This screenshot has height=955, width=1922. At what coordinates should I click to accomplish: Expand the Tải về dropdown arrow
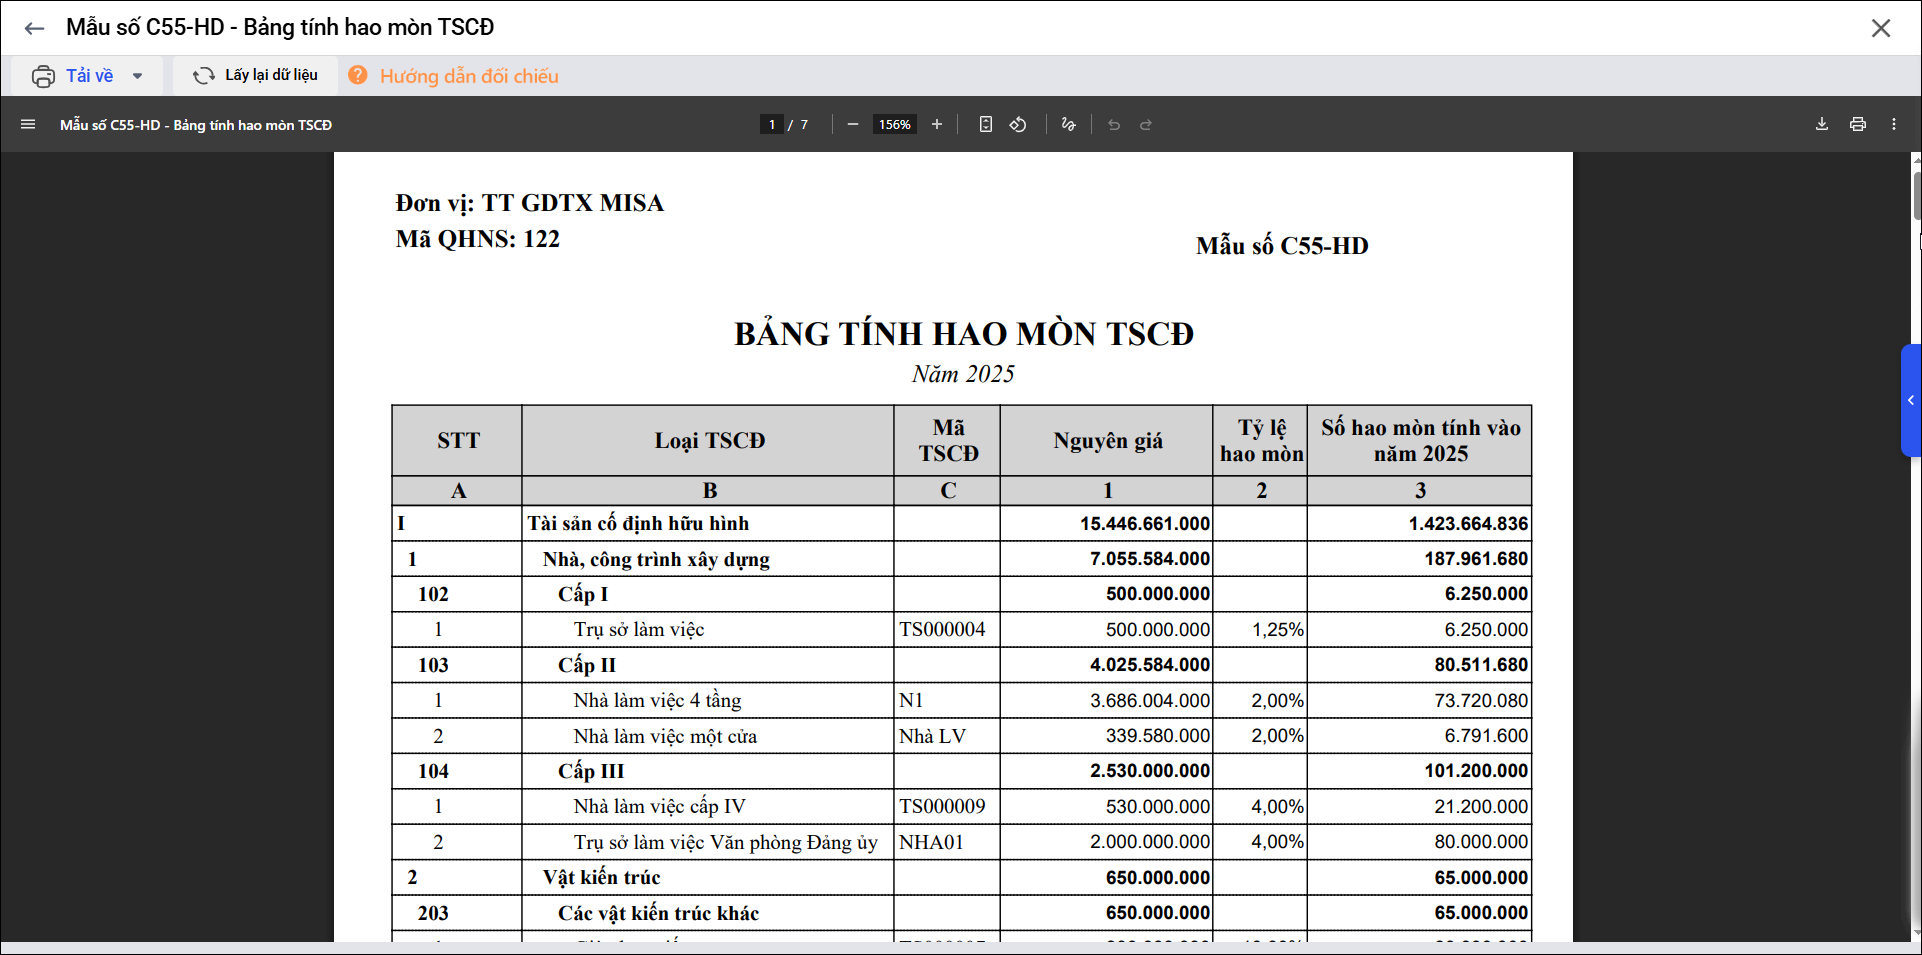point(138,76)
